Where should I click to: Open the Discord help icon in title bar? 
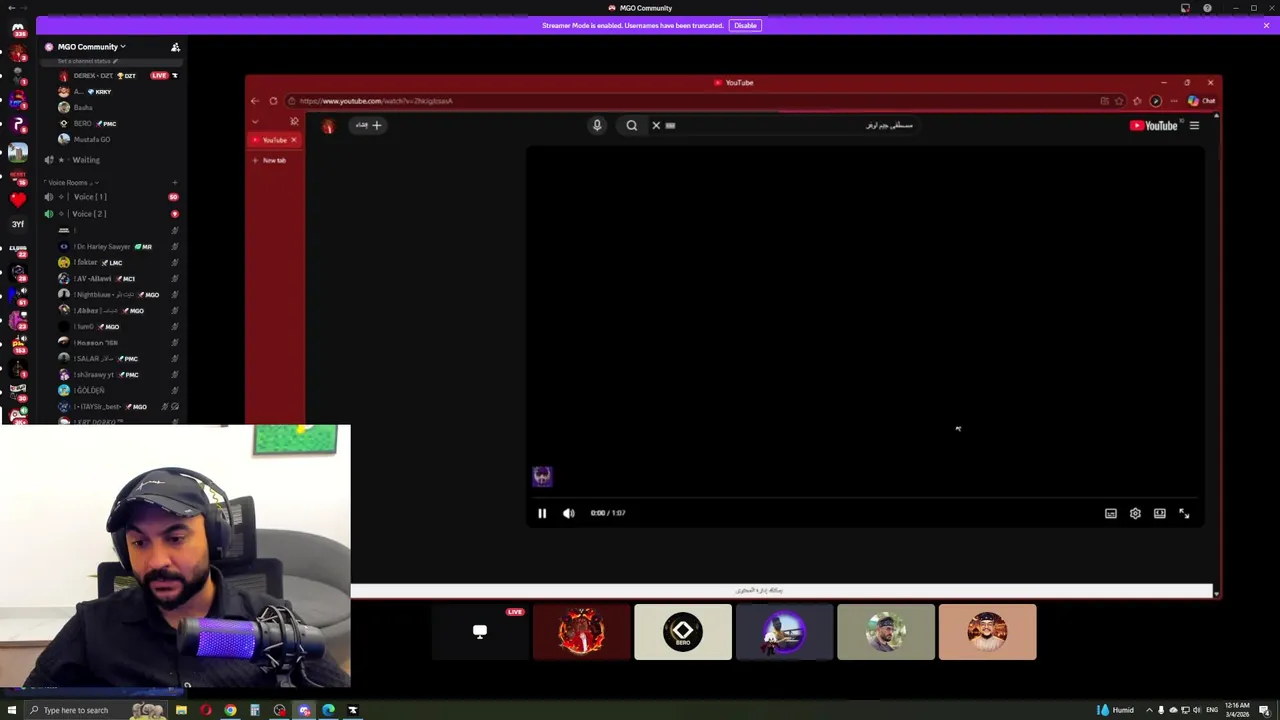coord(1207,8)
